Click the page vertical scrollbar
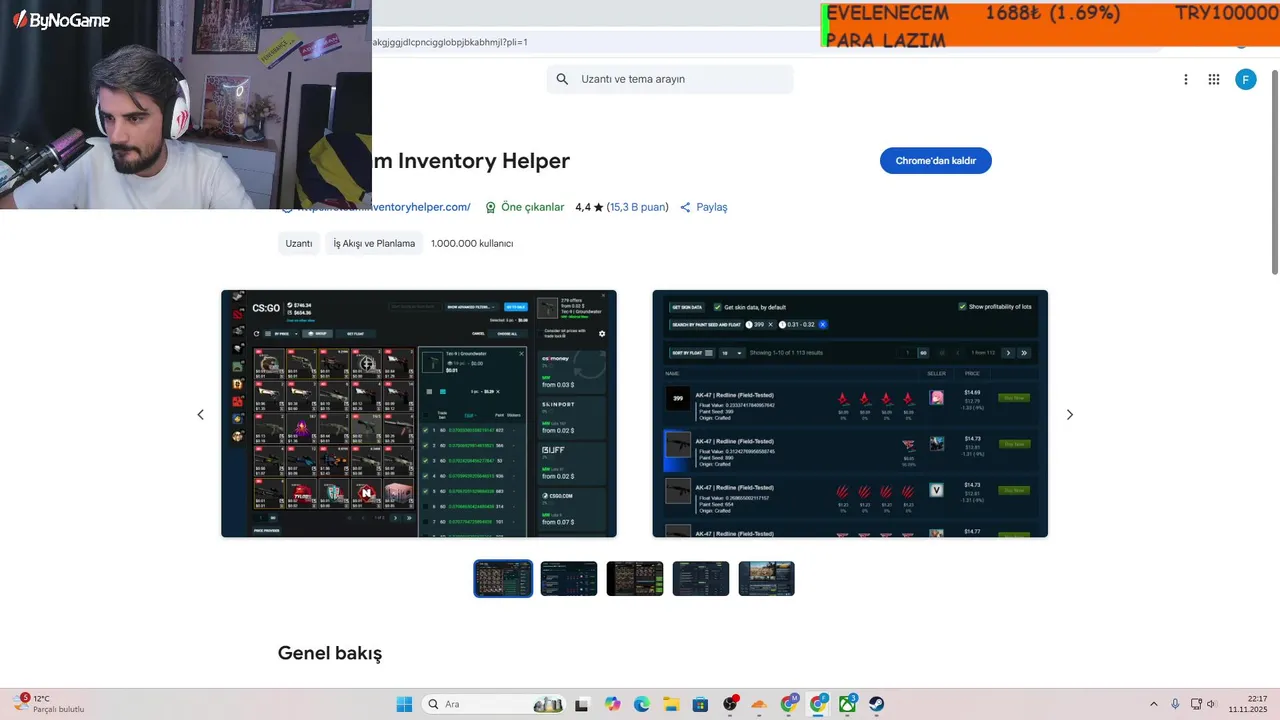 click(x=1274, y=170)
